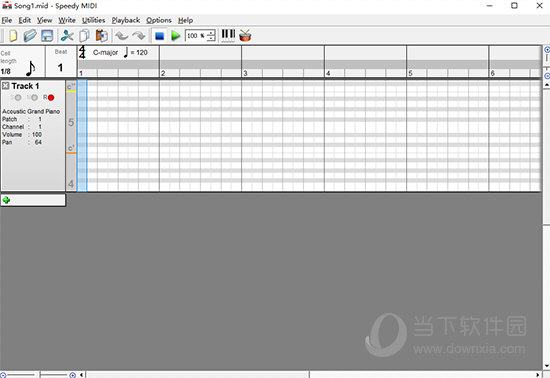
Task: Open a MIDI file with folder icon
Action: pyautogui.click(x=30, y=35)
